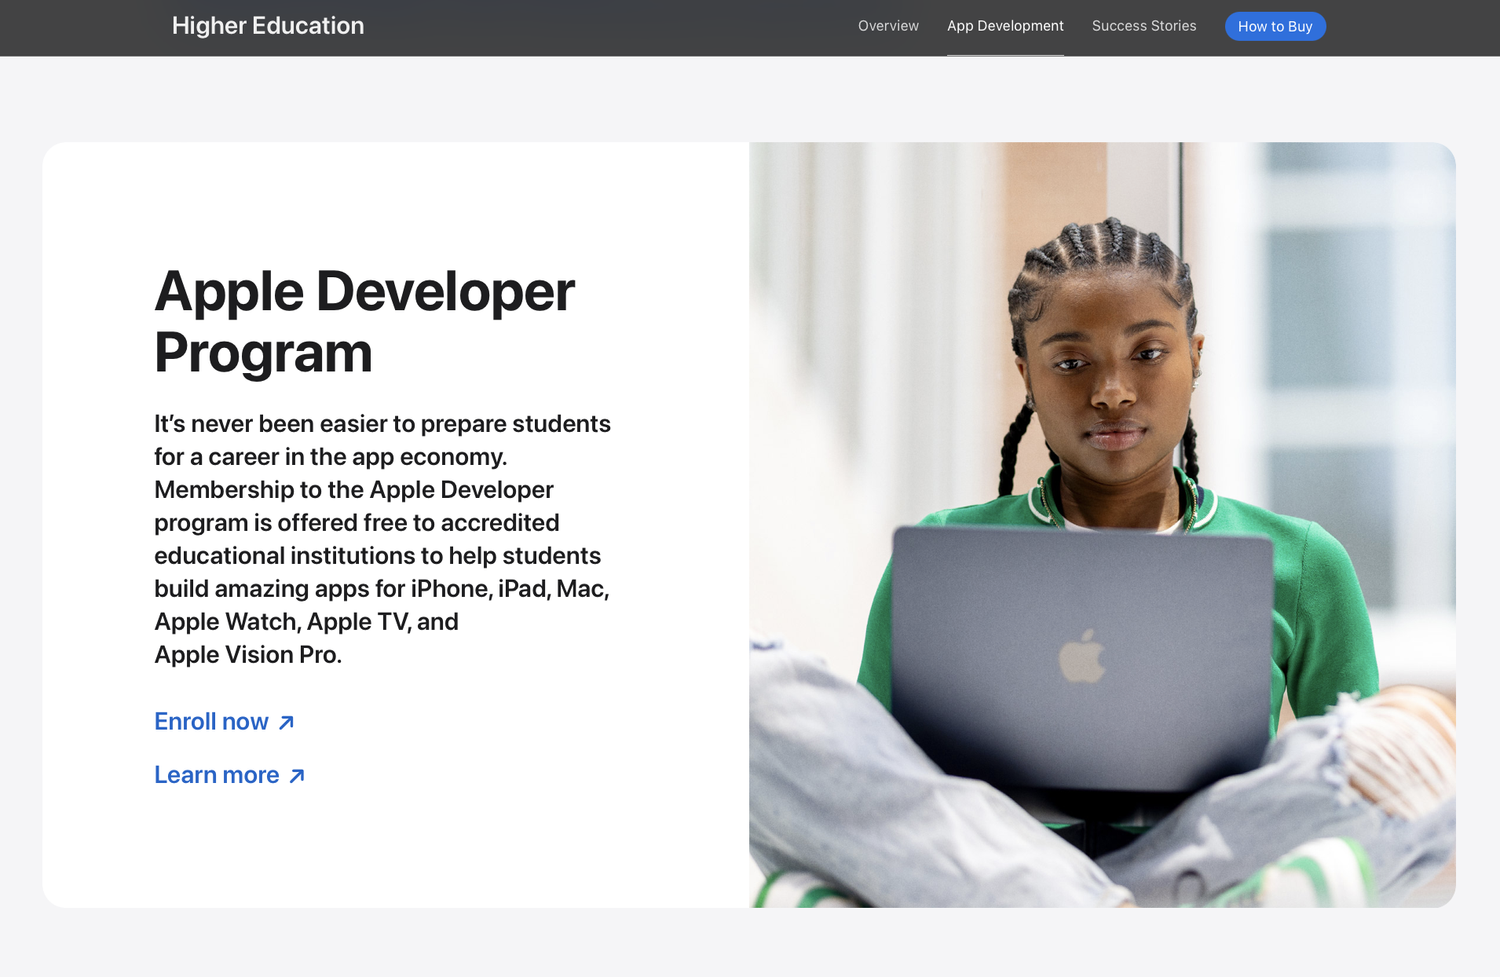This screenshot has height=977, width=1500.
Task: Click the arrow icon beside Learn more
Action: click(x=296, y=776)
